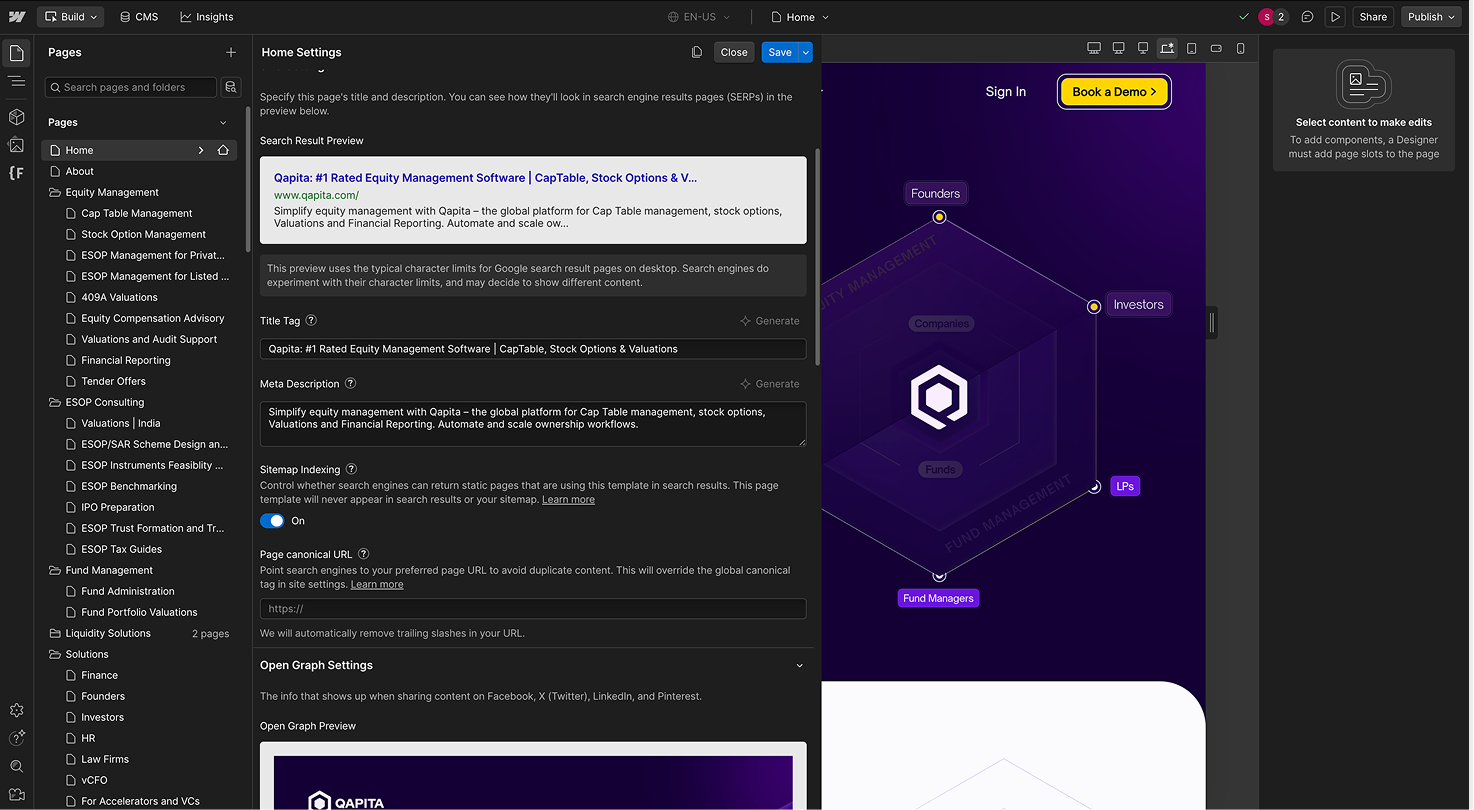Image resolution: width=1474 pixels, height=810 pixels.
Task: Expand the Home page settings arrow
Action: tap(201, 150)
